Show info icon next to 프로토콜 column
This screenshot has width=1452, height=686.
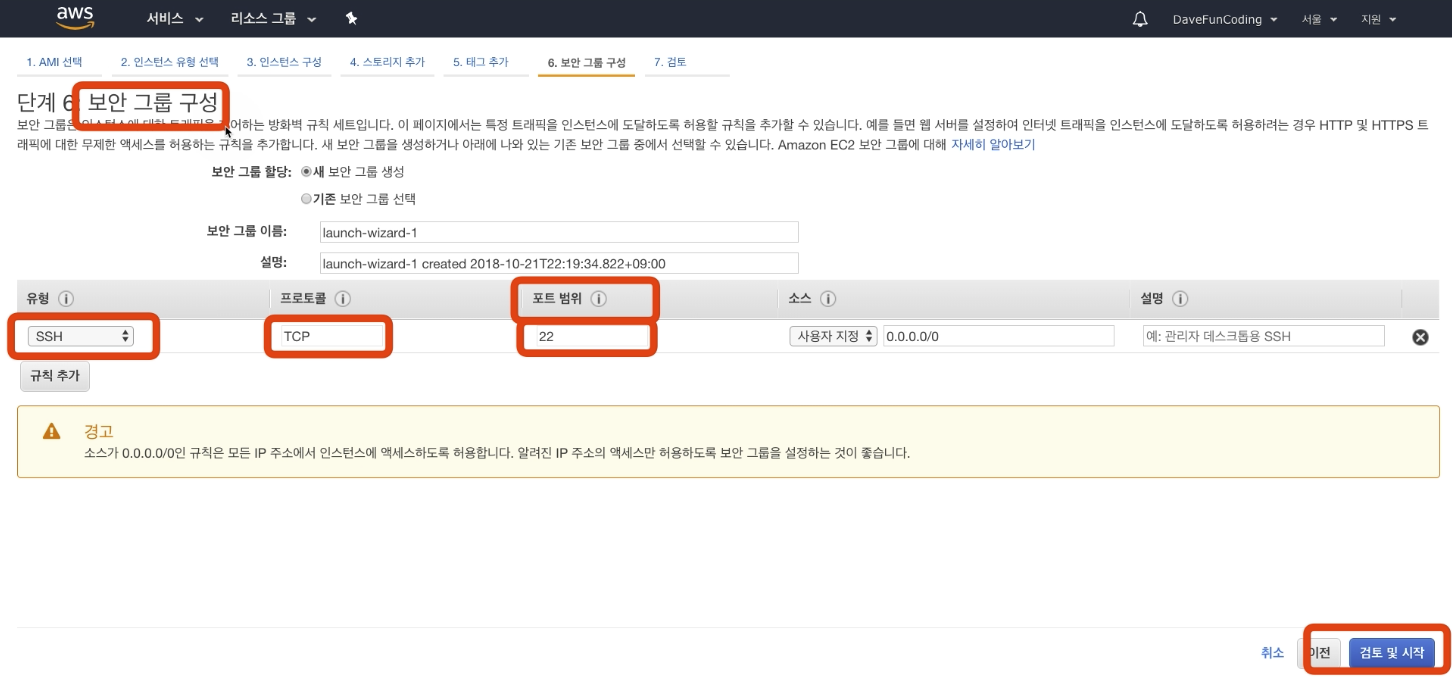[x=342, y=299]
